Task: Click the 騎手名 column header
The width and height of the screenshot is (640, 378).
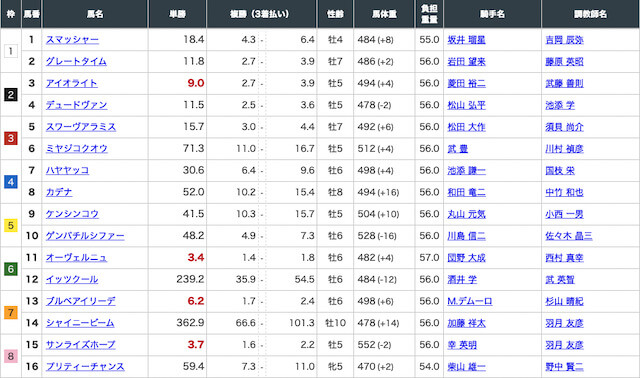Action: [x=492, y=14]
